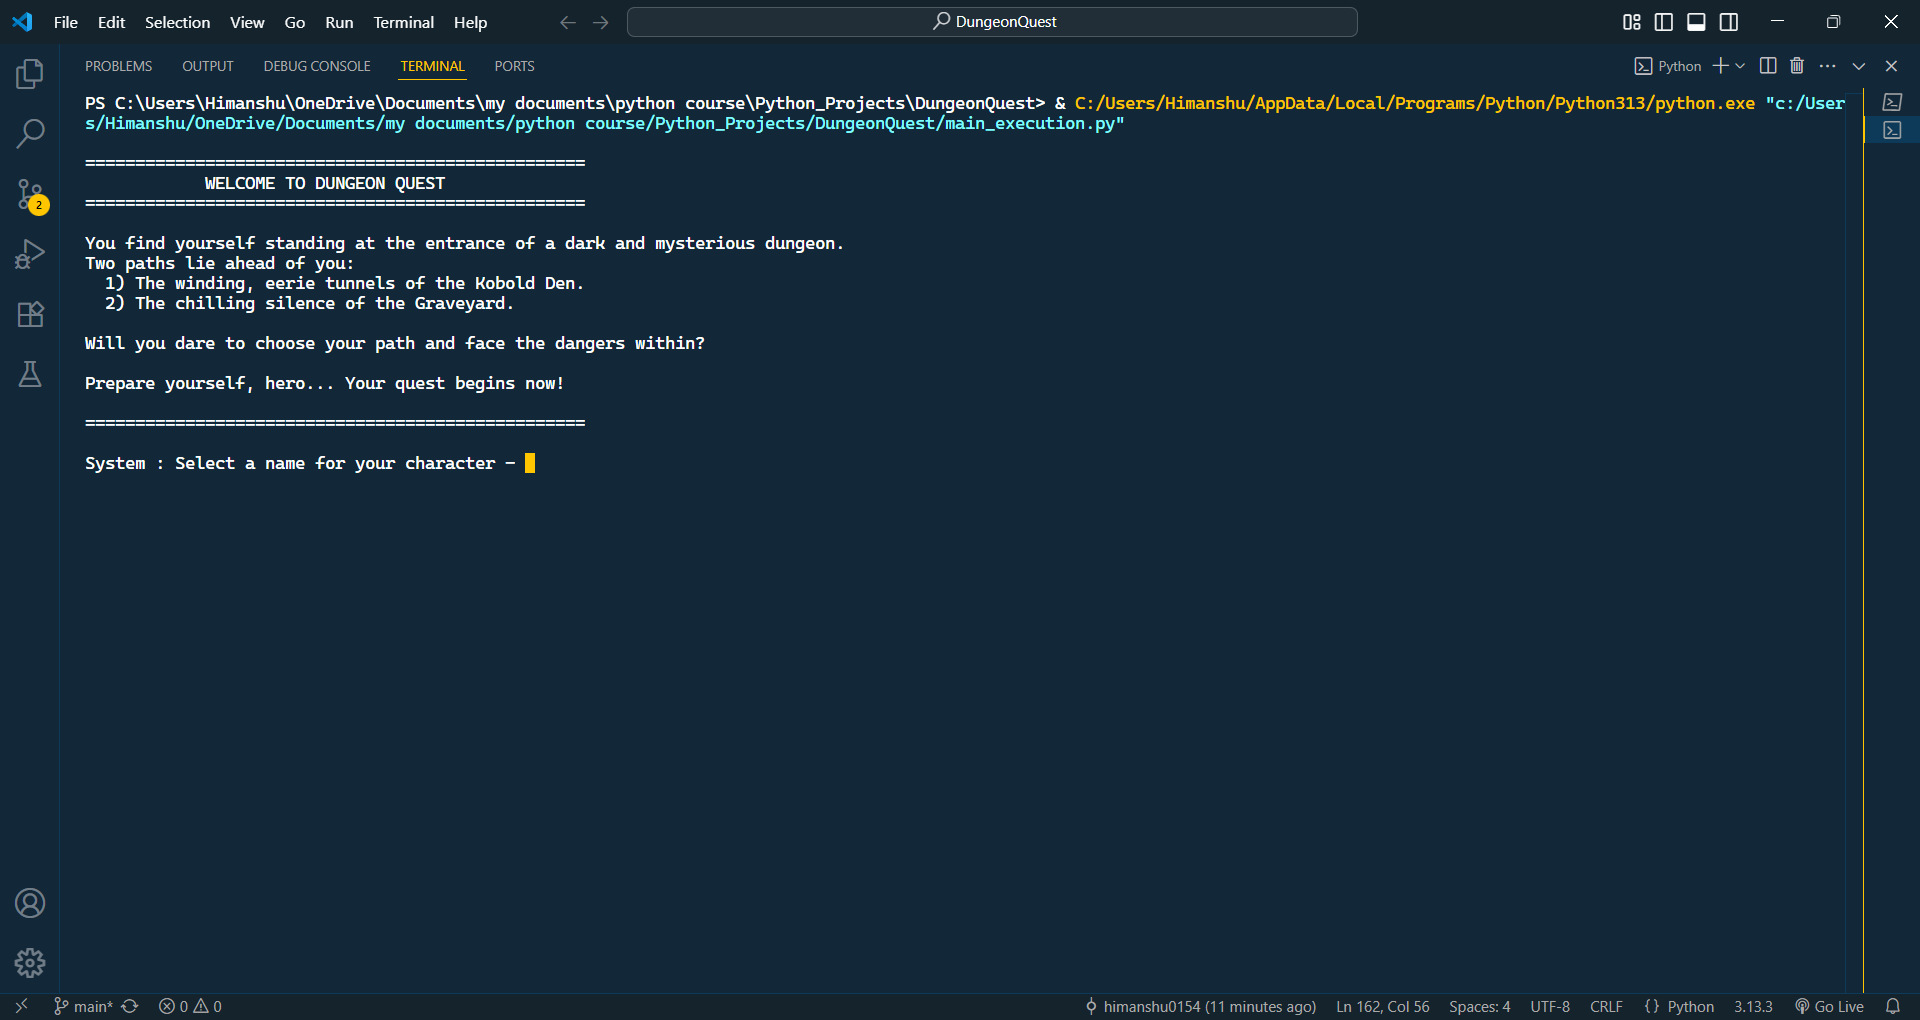This screenshot has height=1020, width=1920.
Task: Open the Extensions view
Action: [x=30, y=314]
